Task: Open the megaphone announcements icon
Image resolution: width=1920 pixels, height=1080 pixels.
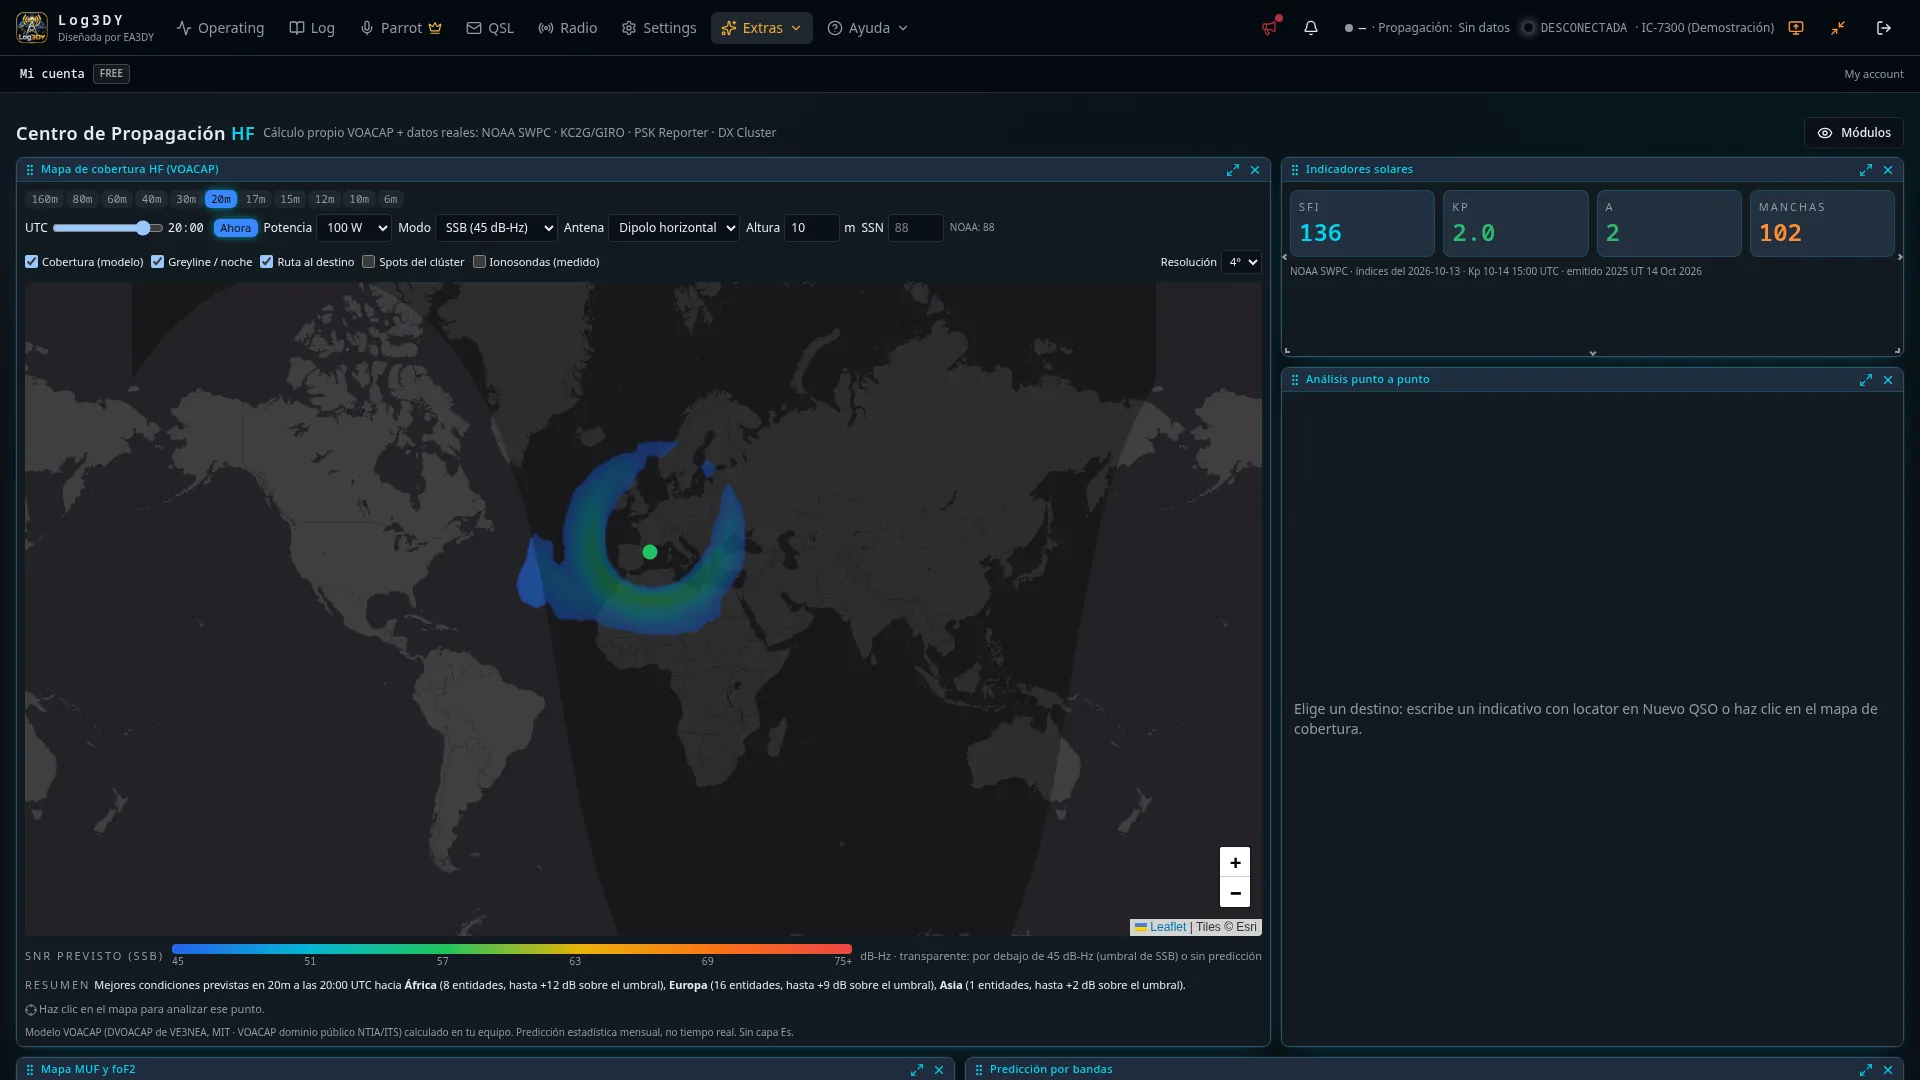Action: point(1269,28)
